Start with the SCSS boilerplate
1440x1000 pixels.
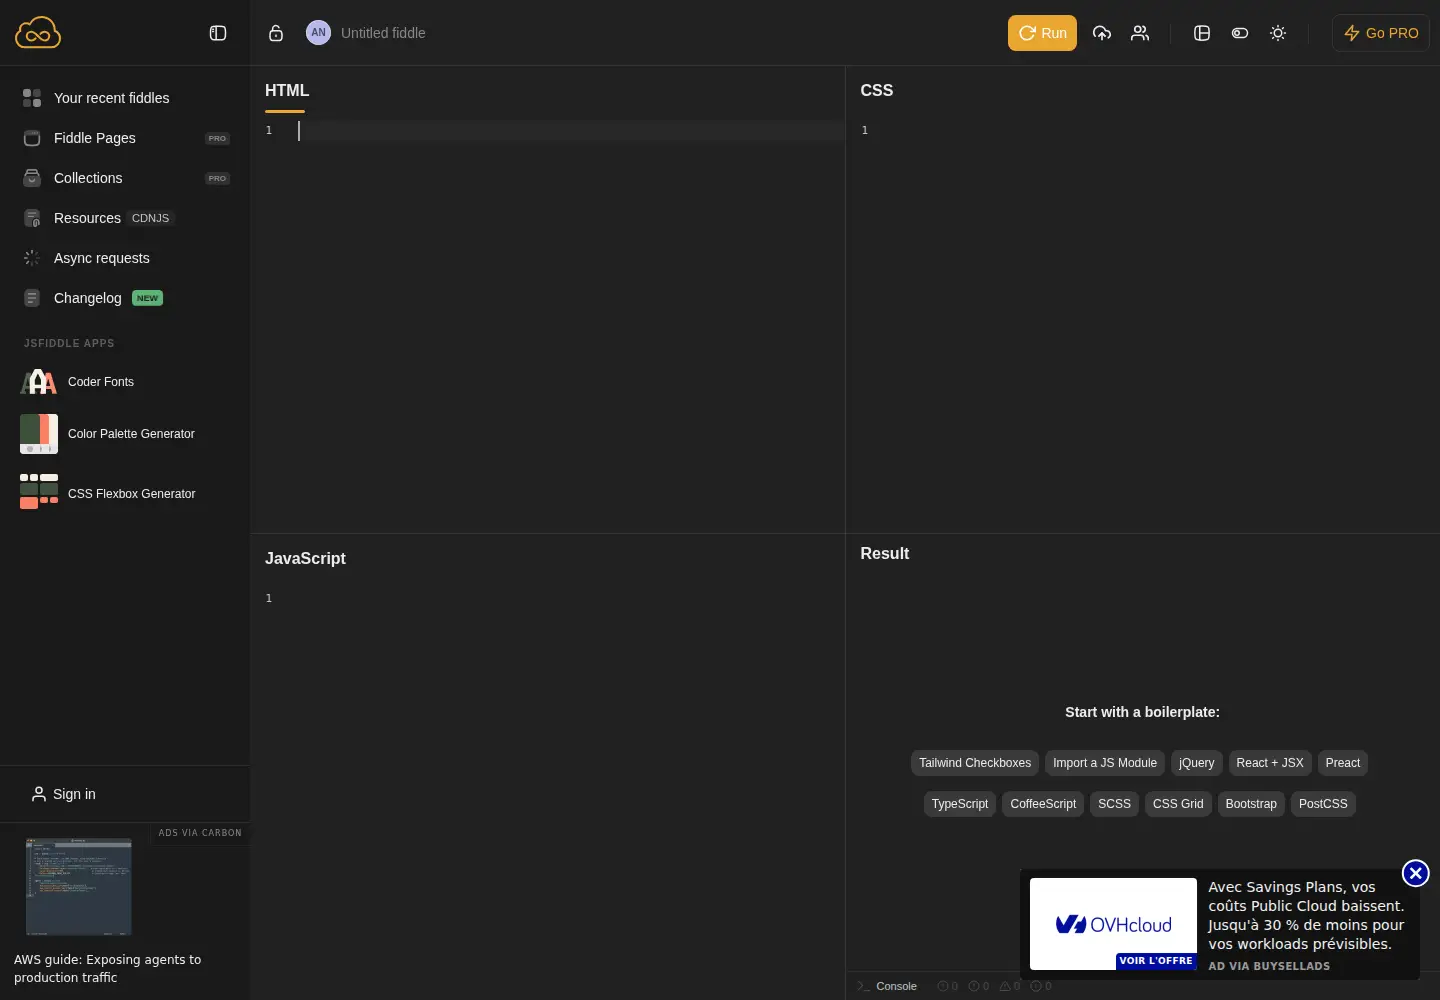pyautogui.click(x=1114, y=804)
